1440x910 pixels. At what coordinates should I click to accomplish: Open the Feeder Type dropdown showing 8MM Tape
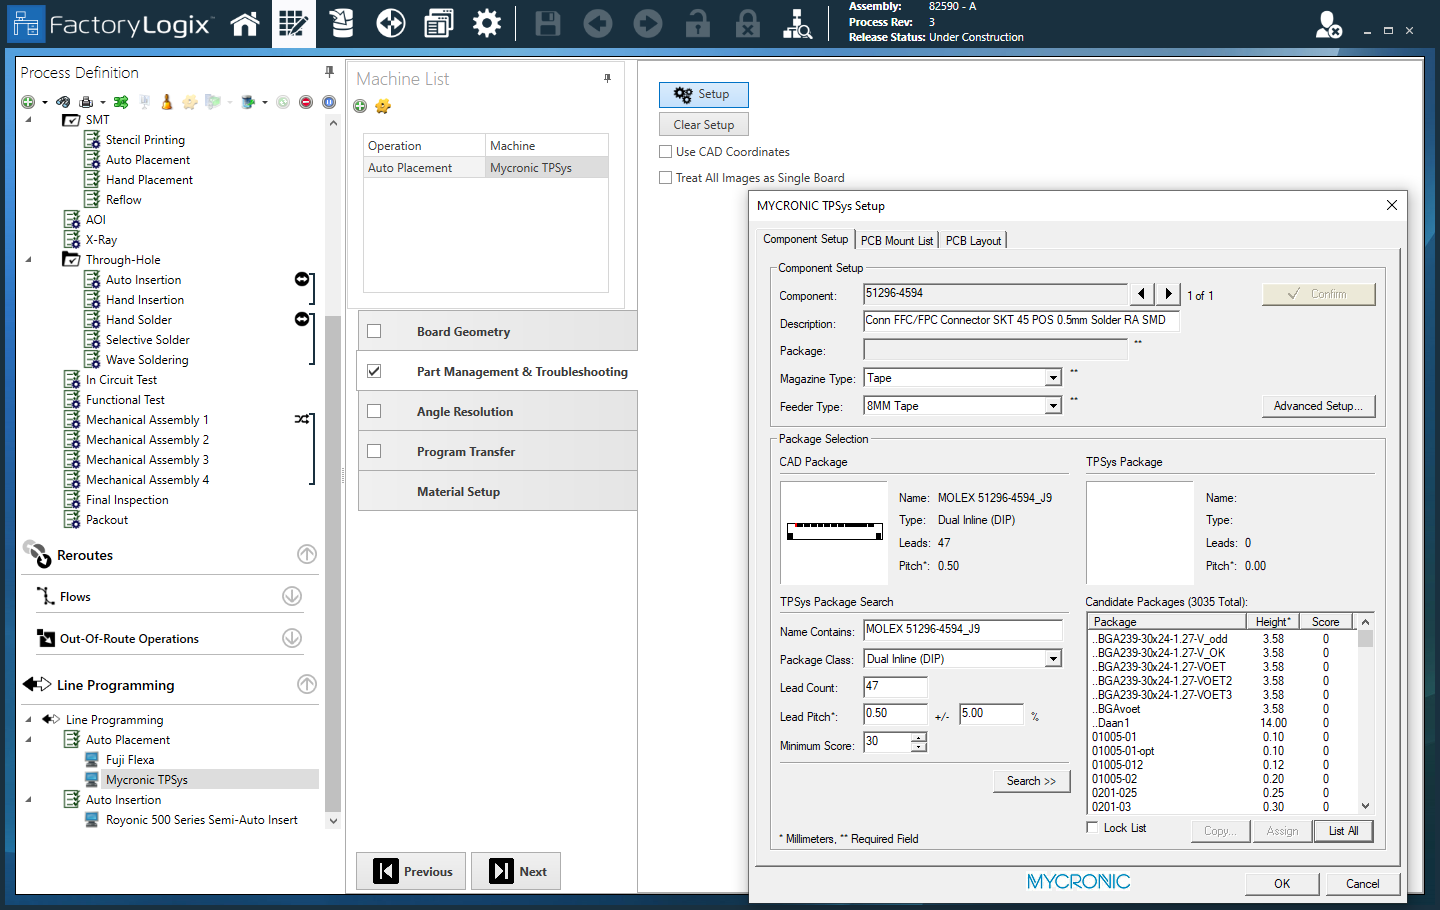1055,404
